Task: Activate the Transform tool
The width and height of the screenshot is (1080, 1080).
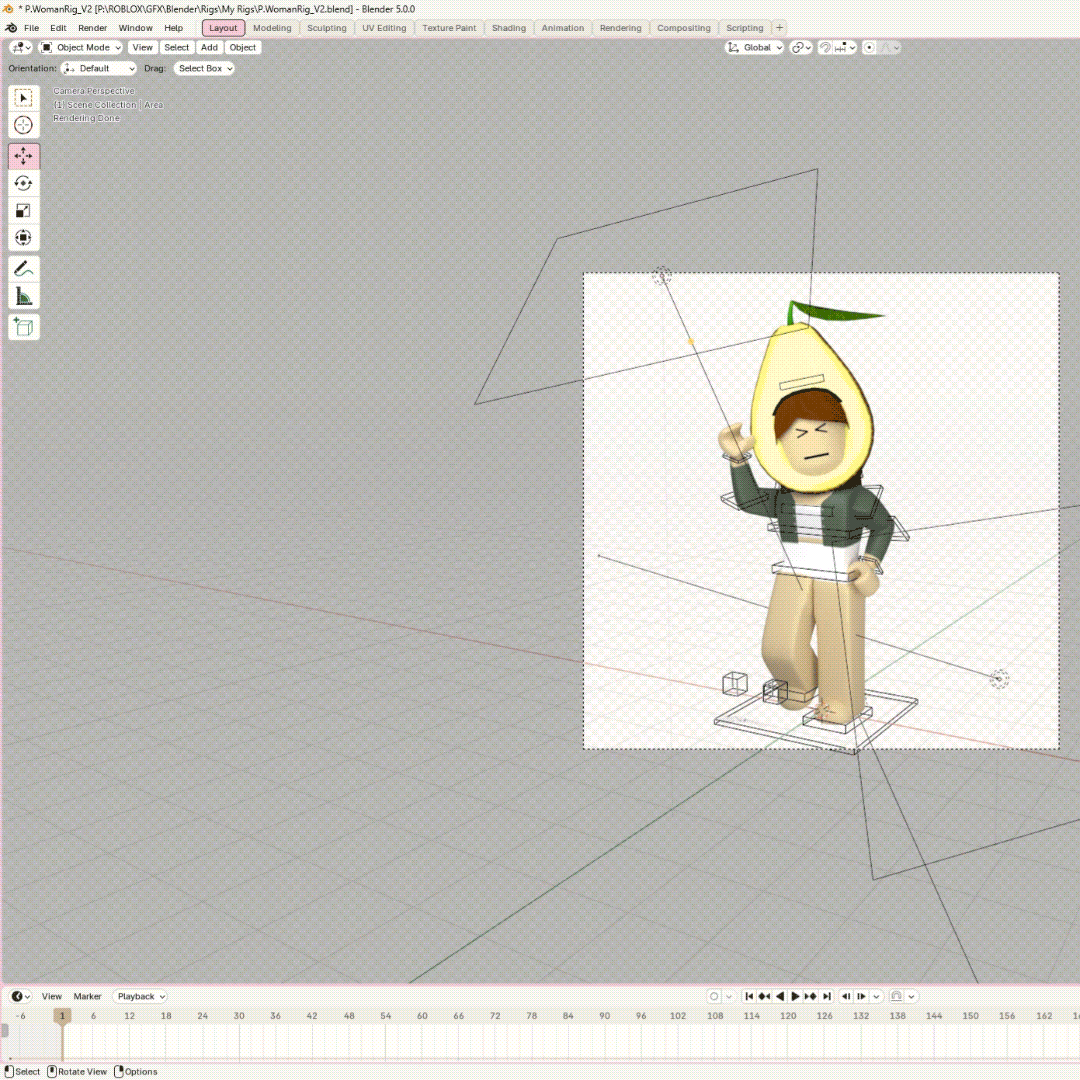Action: (x=23, y=238)
